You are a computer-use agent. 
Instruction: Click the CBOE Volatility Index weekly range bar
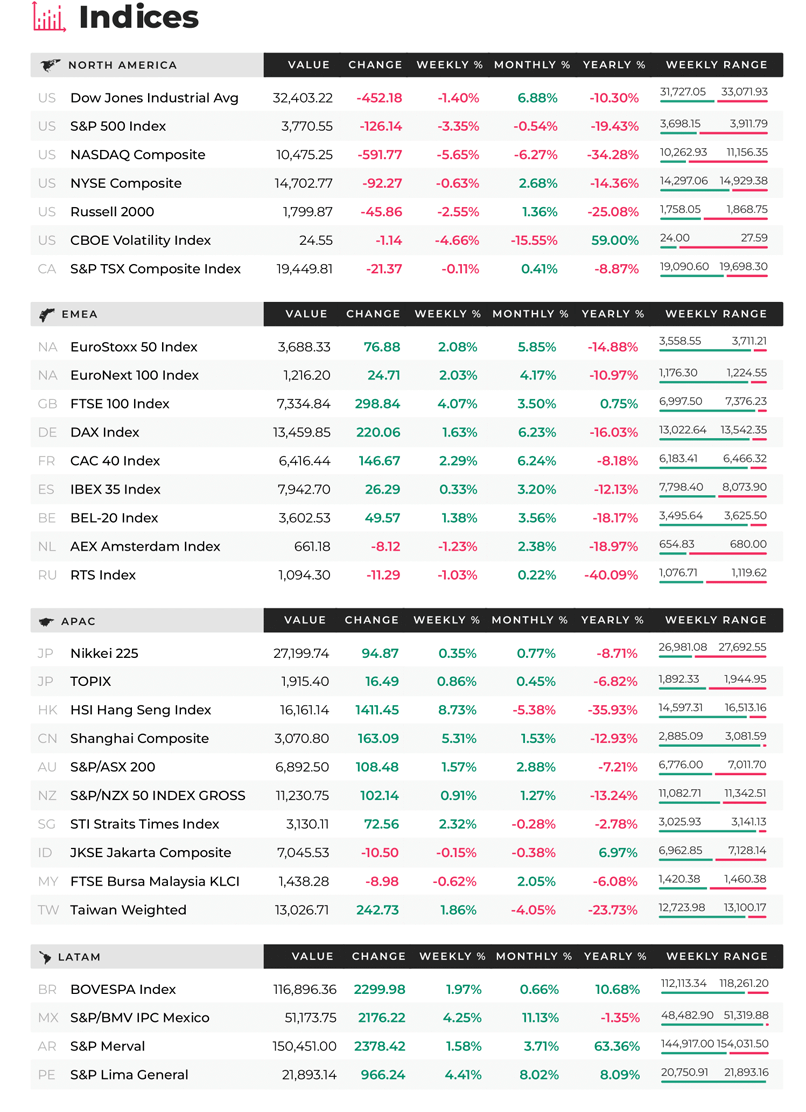point(713,248)
